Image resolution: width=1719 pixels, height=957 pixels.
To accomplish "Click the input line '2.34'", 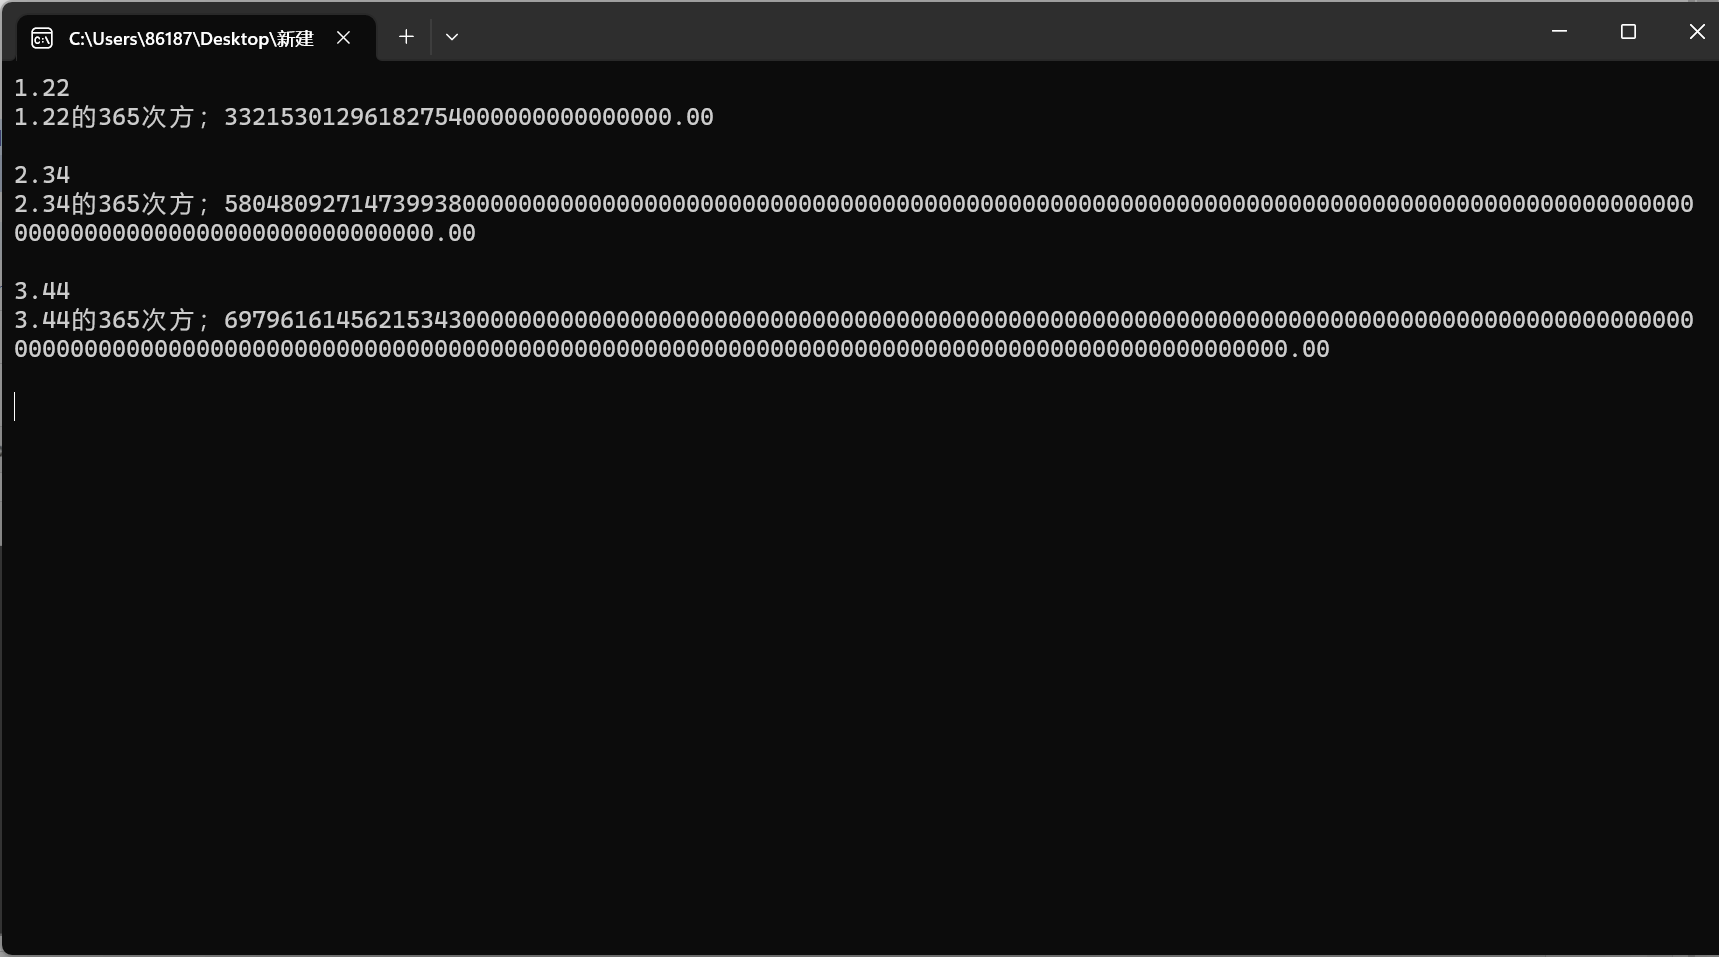I will pyautogui.click(x=42, y=175).
